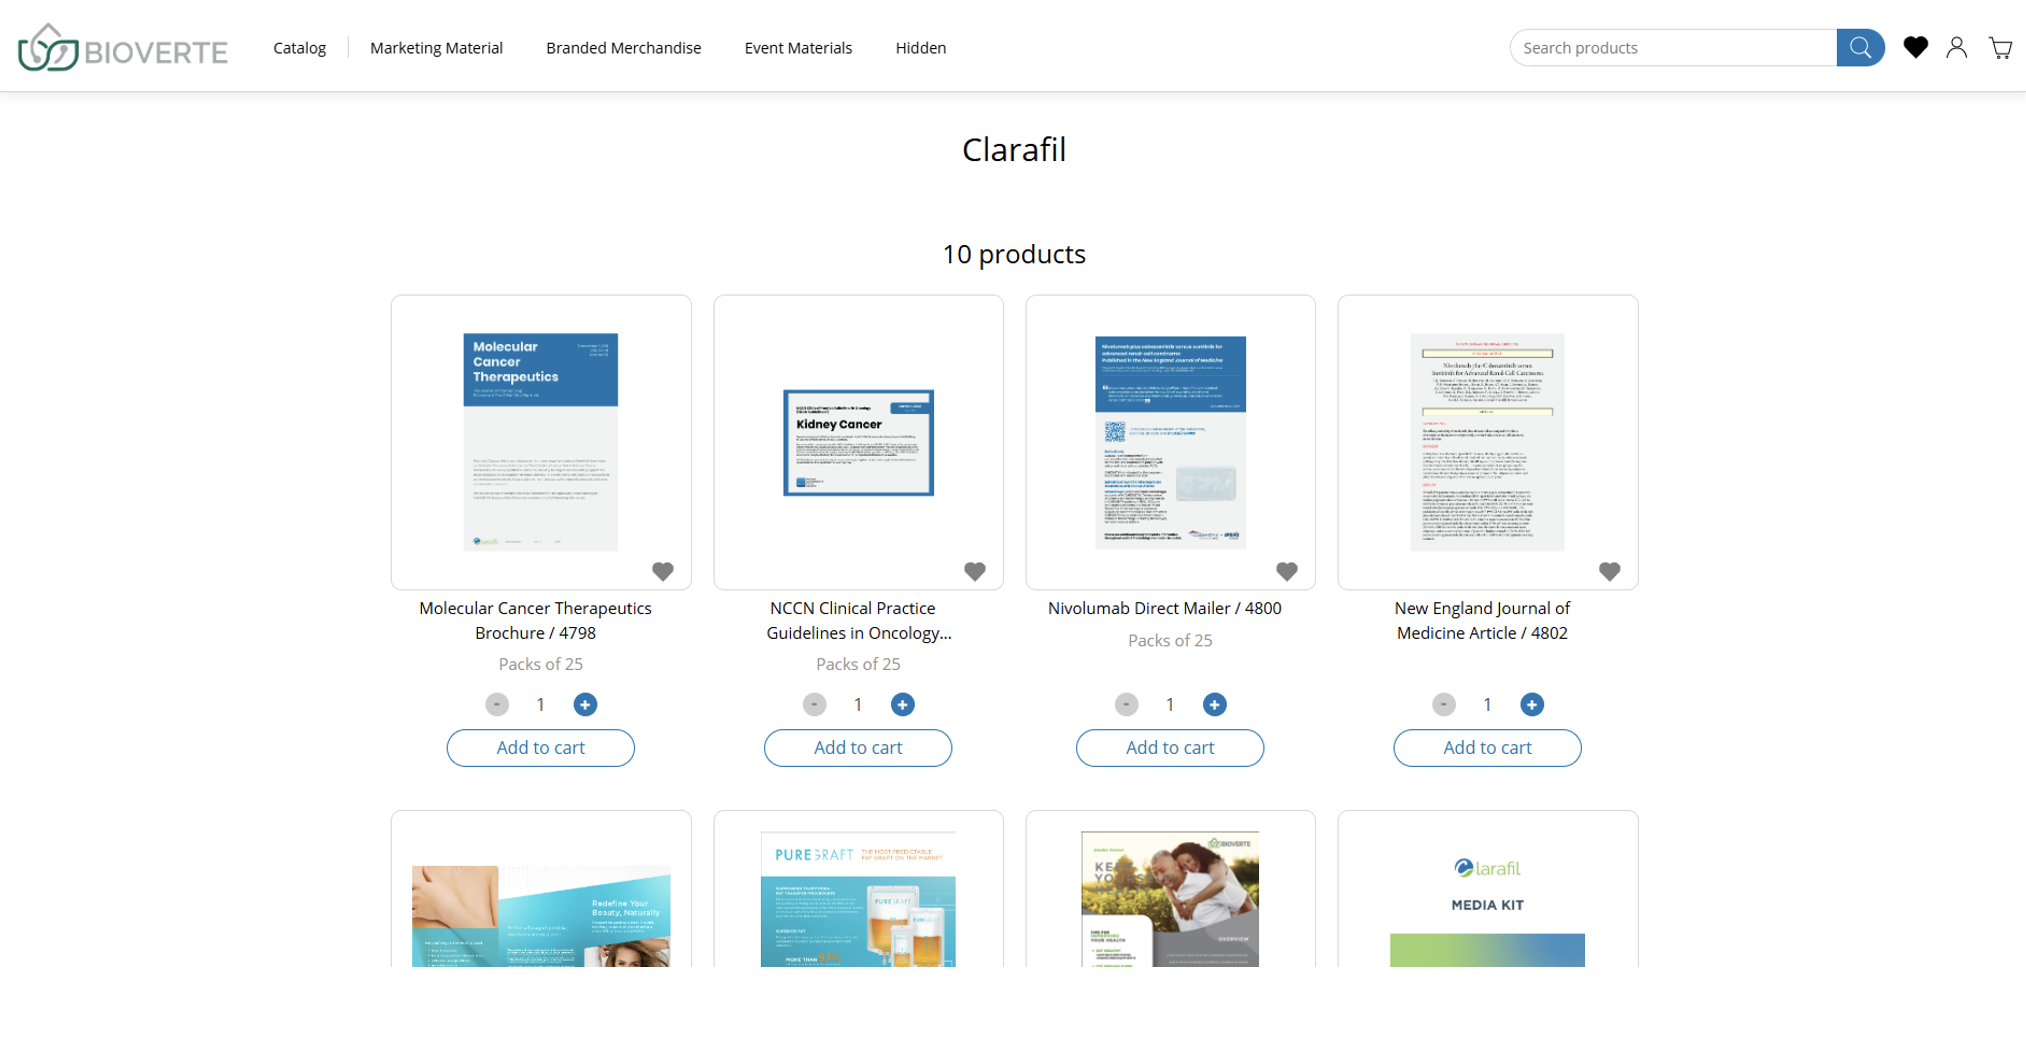
Task: Focus the Search products field
Action: (x=1673, y=48)
